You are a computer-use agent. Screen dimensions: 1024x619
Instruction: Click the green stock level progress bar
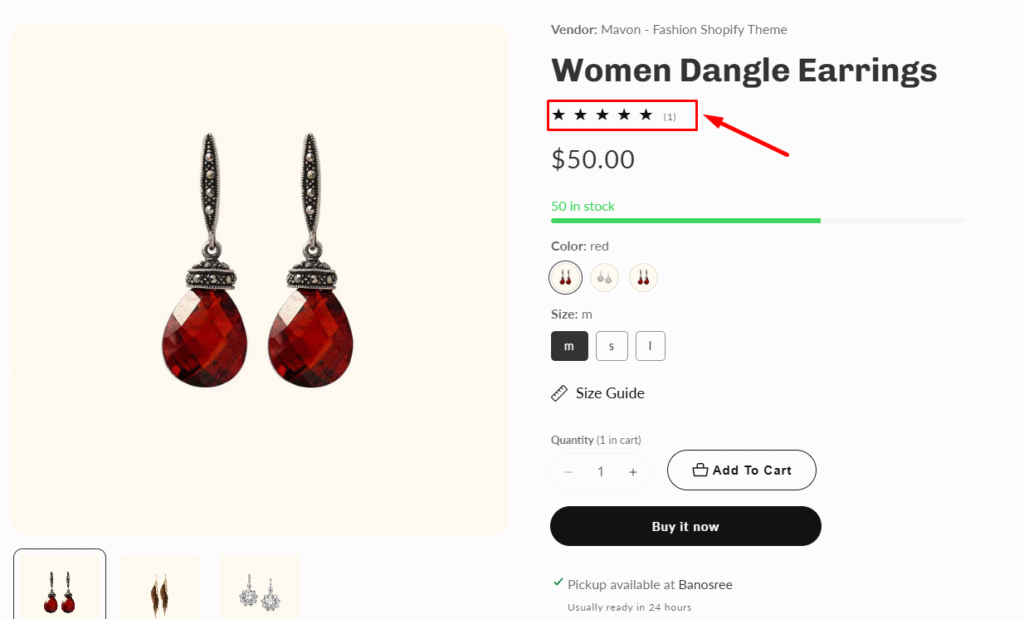coord(686,220)
